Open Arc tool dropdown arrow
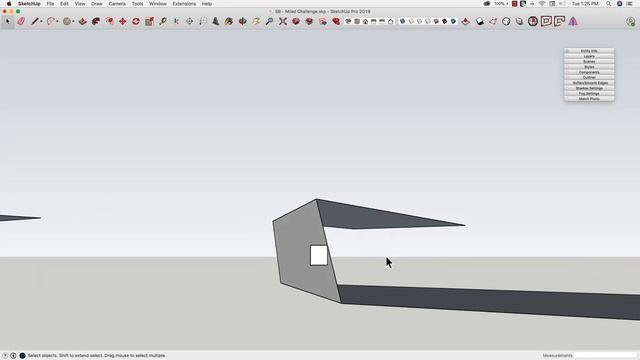640x360 pixels. point(57,22)
